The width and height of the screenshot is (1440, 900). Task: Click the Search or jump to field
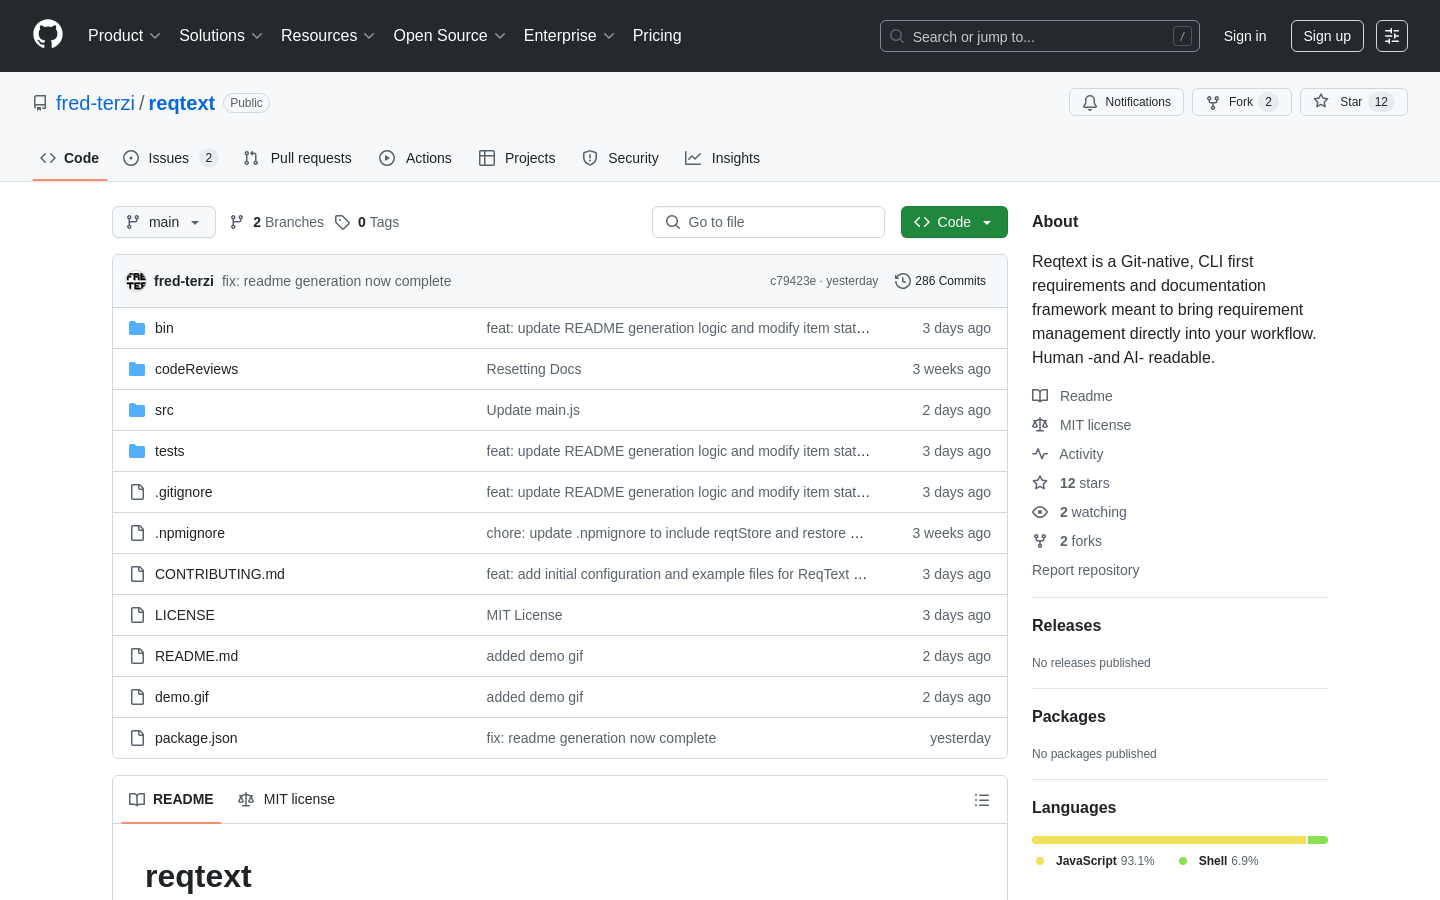click(x=1040, y=36)
